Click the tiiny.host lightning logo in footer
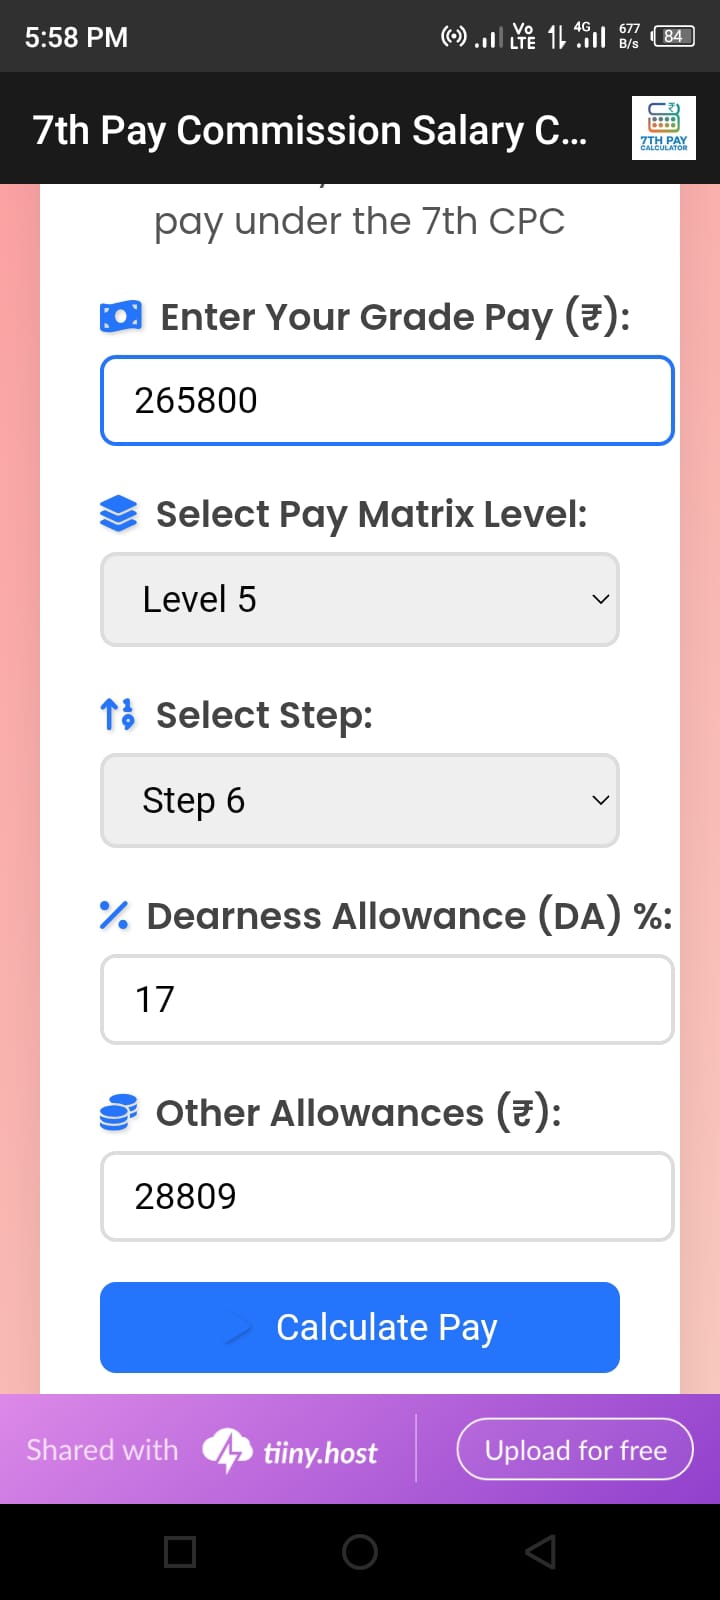 pos(229,1449)
